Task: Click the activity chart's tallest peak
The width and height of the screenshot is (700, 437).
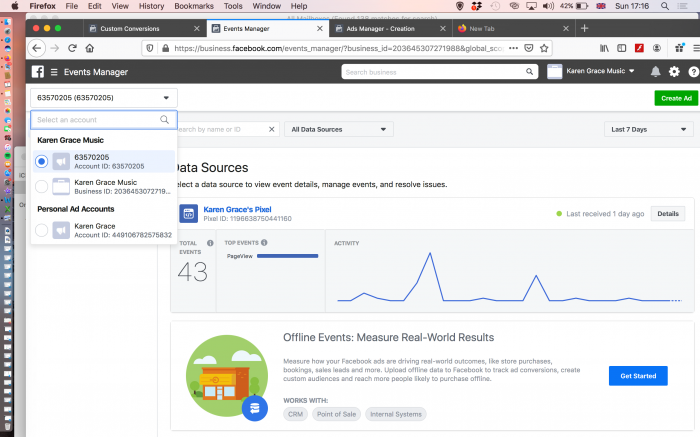Action: [430, 254]
